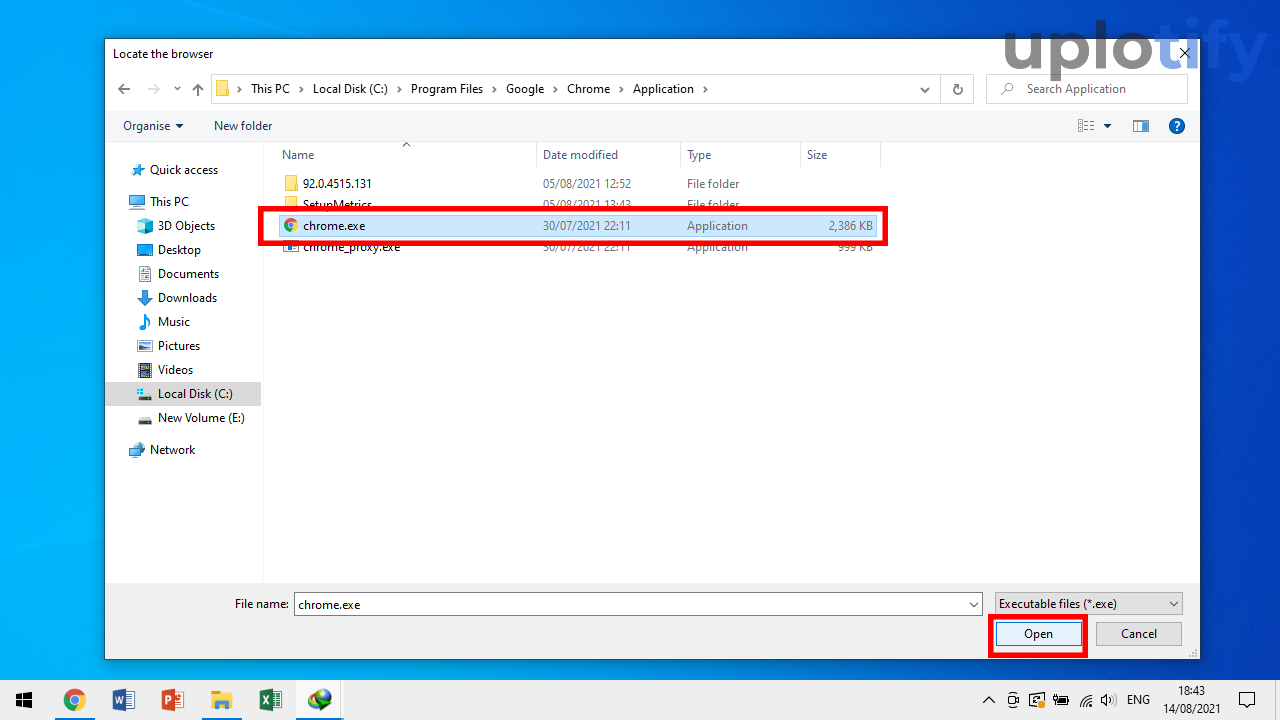Sort by Date modified column

(580, 155)
